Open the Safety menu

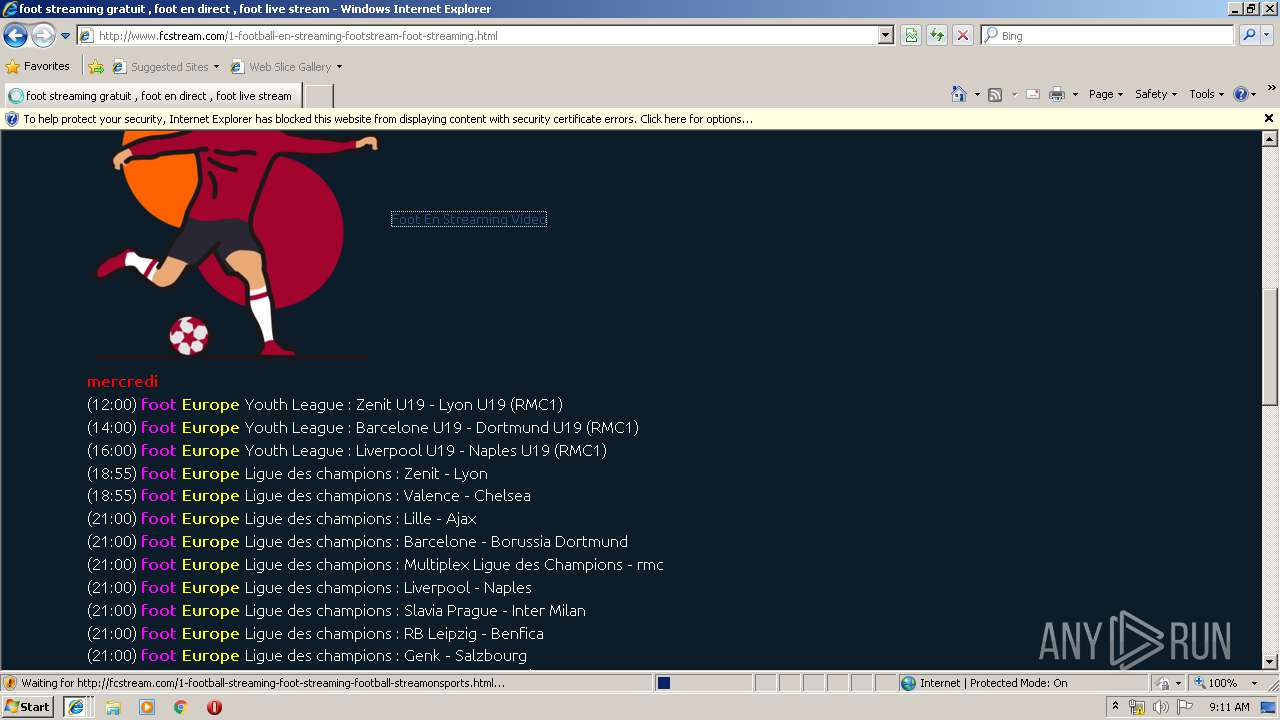pyautogui.click(x=1155, y=94)
